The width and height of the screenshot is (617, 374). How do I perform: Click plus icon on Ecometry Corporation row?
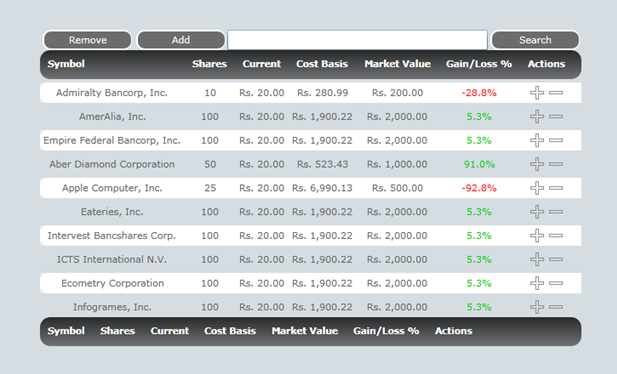(537, 283)
